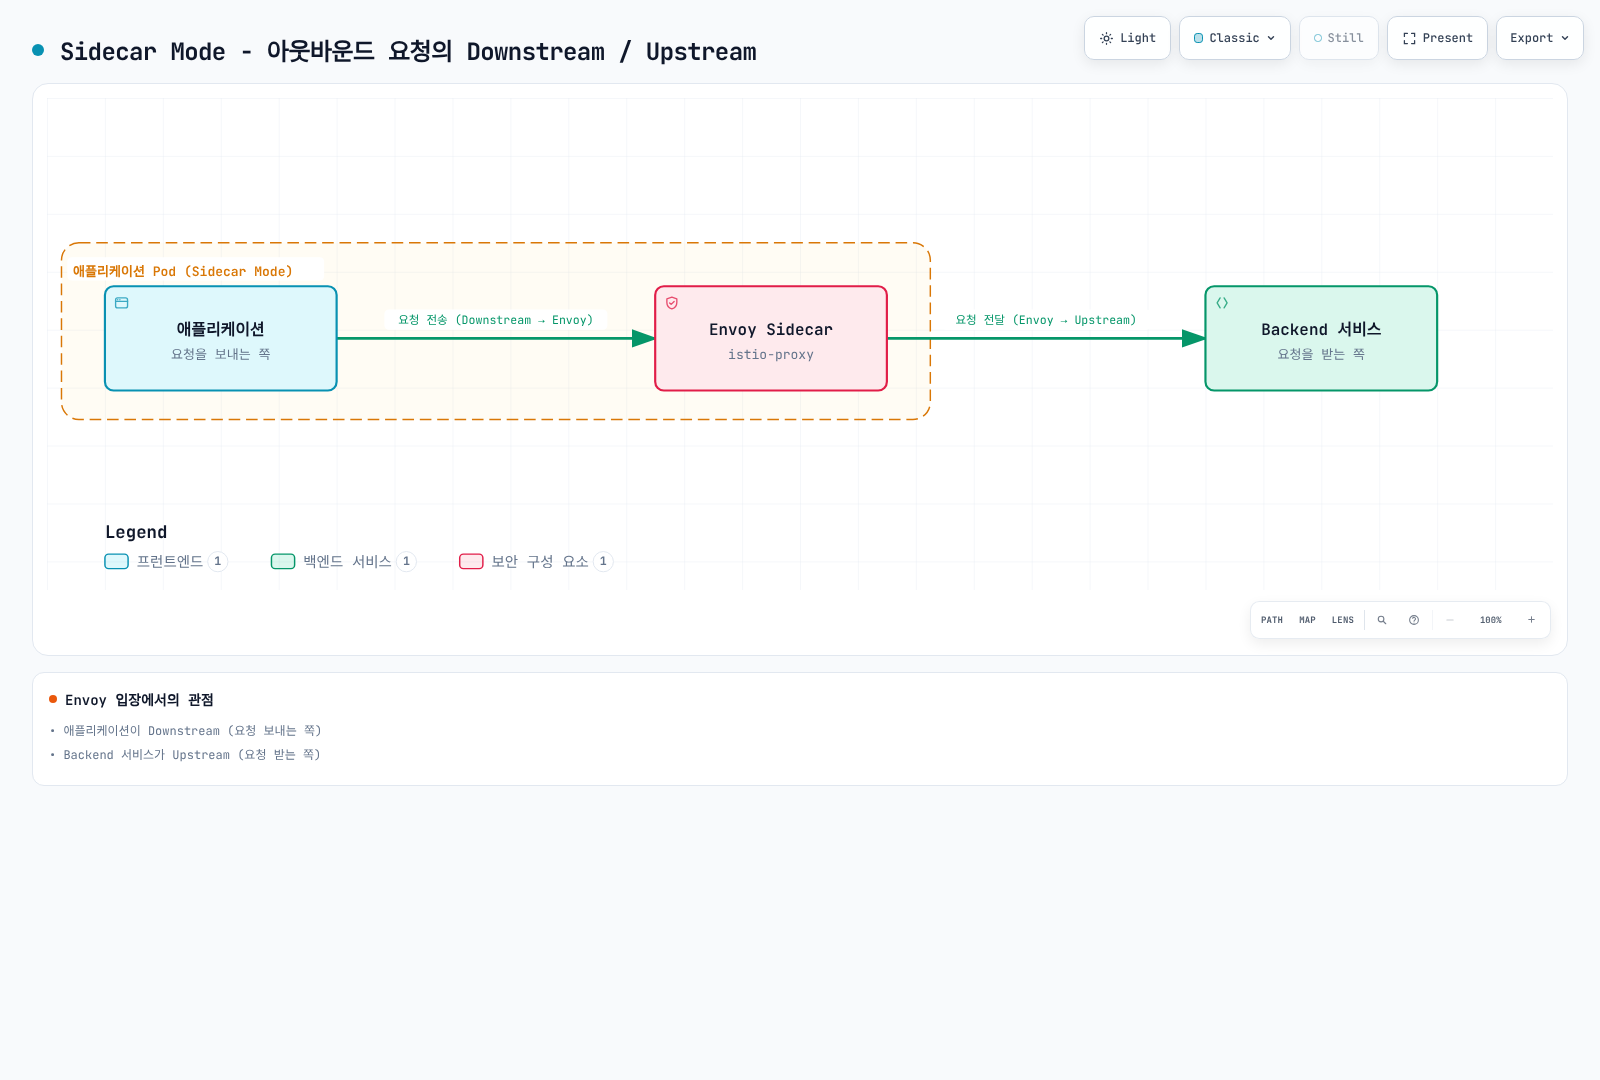This screenshot has width=1600, height=1080.
Task: Click the Envoy 입장에서의 관점 heading
Action: [x=139, y=700]
